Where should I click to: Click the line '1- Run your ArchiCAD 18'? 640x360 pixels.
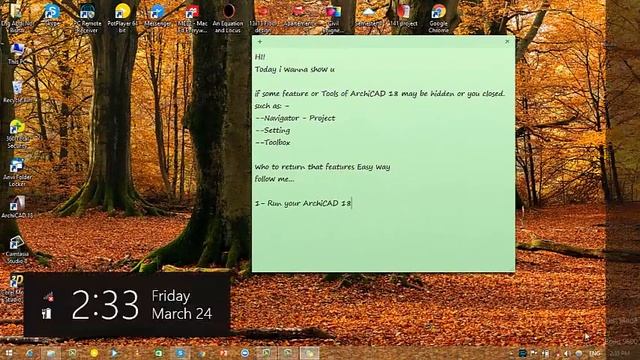click(x=303, y=203)
